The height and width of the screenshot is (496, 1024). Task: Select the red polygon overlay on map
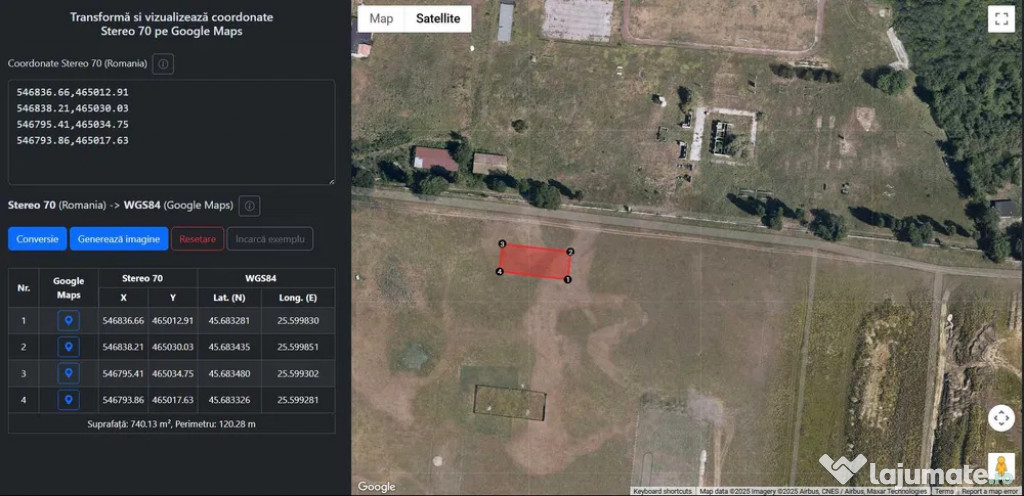click(x=535, y=262)
